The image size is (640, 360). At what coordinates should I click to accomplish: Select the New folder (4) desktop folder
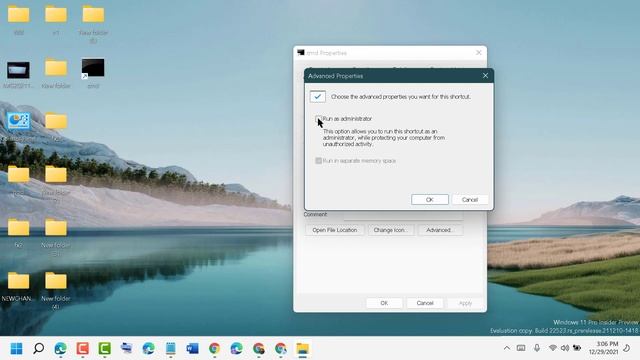pos(56,291)
